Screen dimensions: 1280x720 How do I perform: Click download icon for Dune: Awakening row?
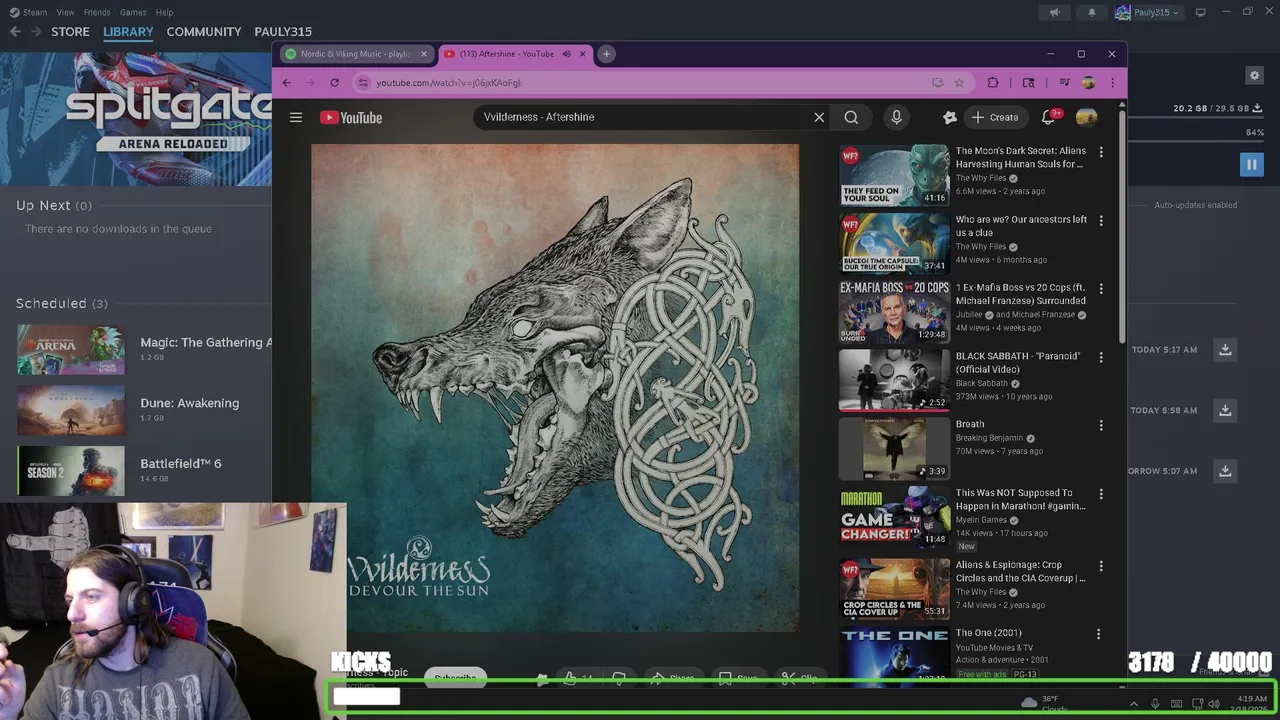pos(1225,410)
